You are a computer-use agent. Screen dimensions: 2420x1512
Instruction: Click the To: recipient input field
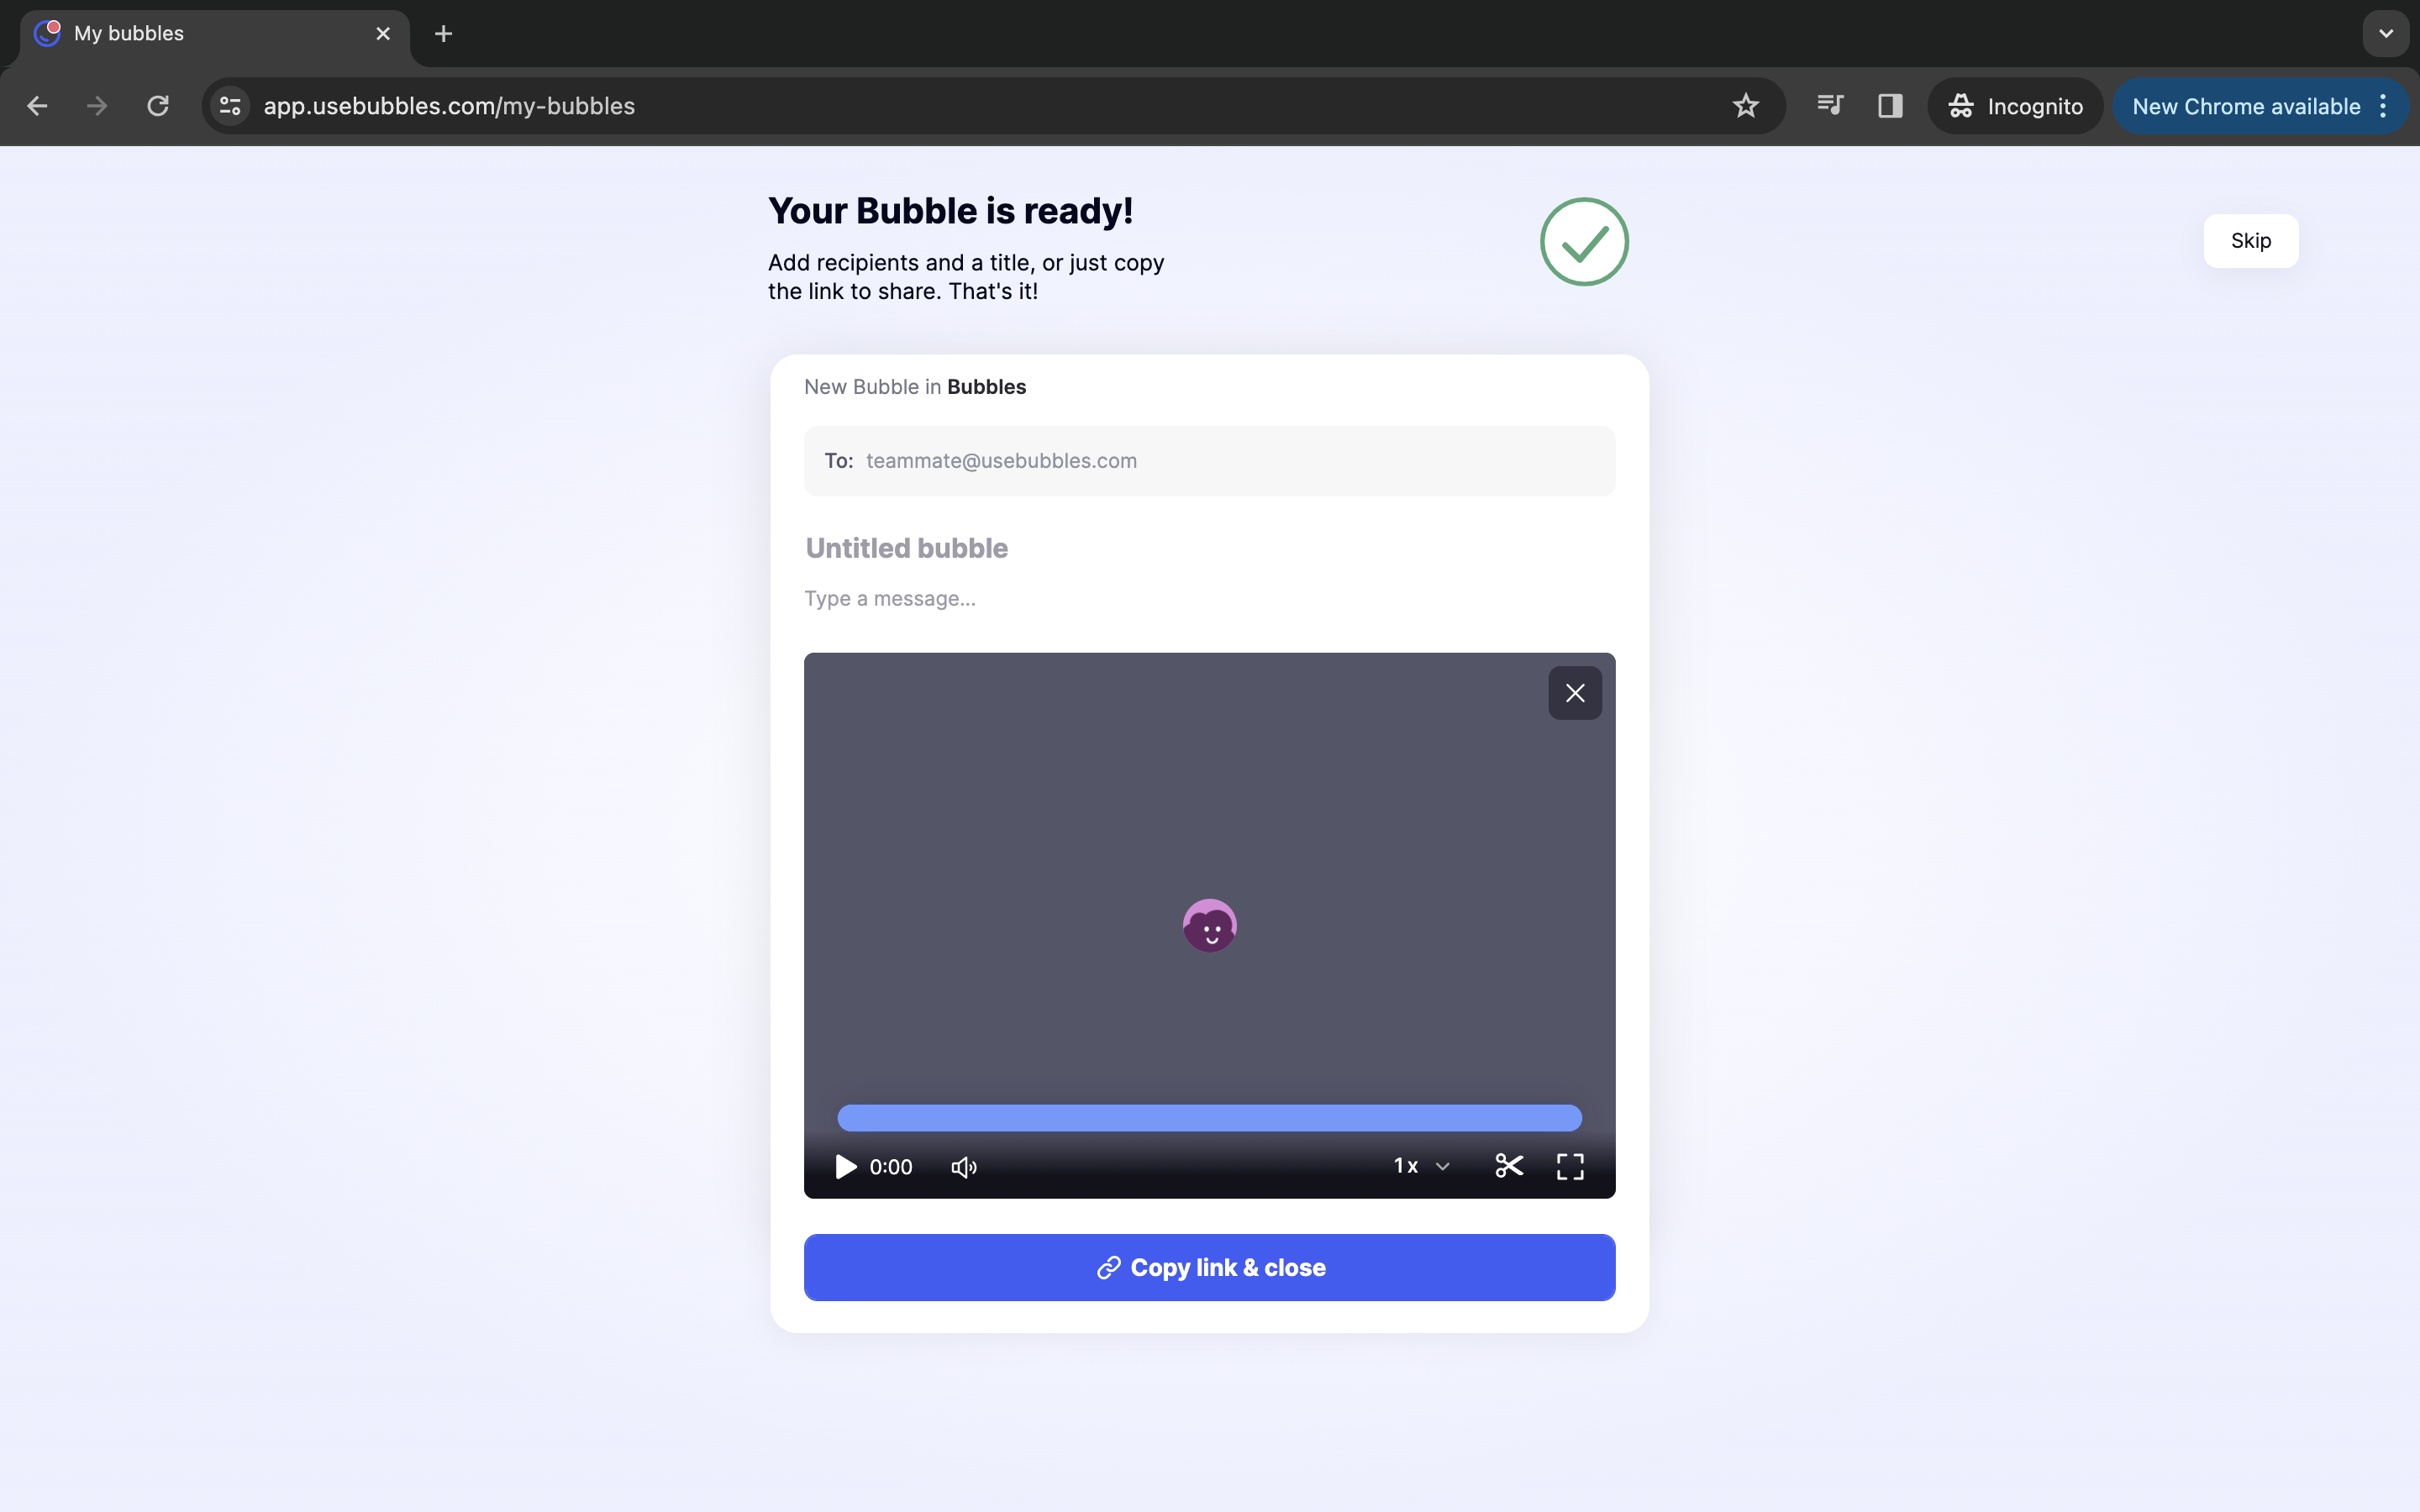[x=1207, y=458]
